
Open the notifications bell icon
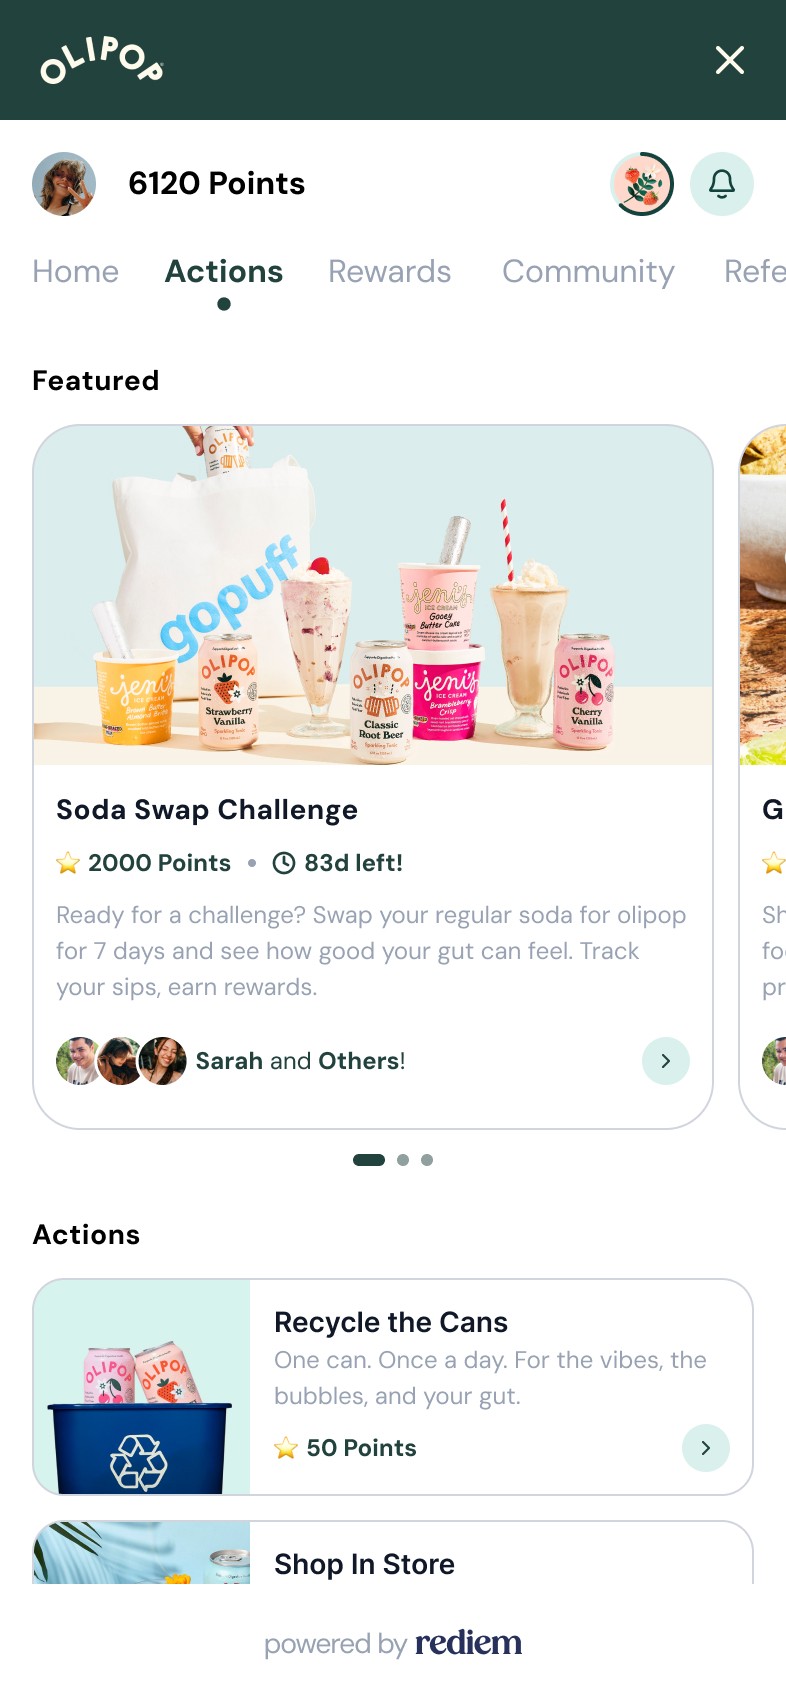pyautogui.click(x=722, y=184)
